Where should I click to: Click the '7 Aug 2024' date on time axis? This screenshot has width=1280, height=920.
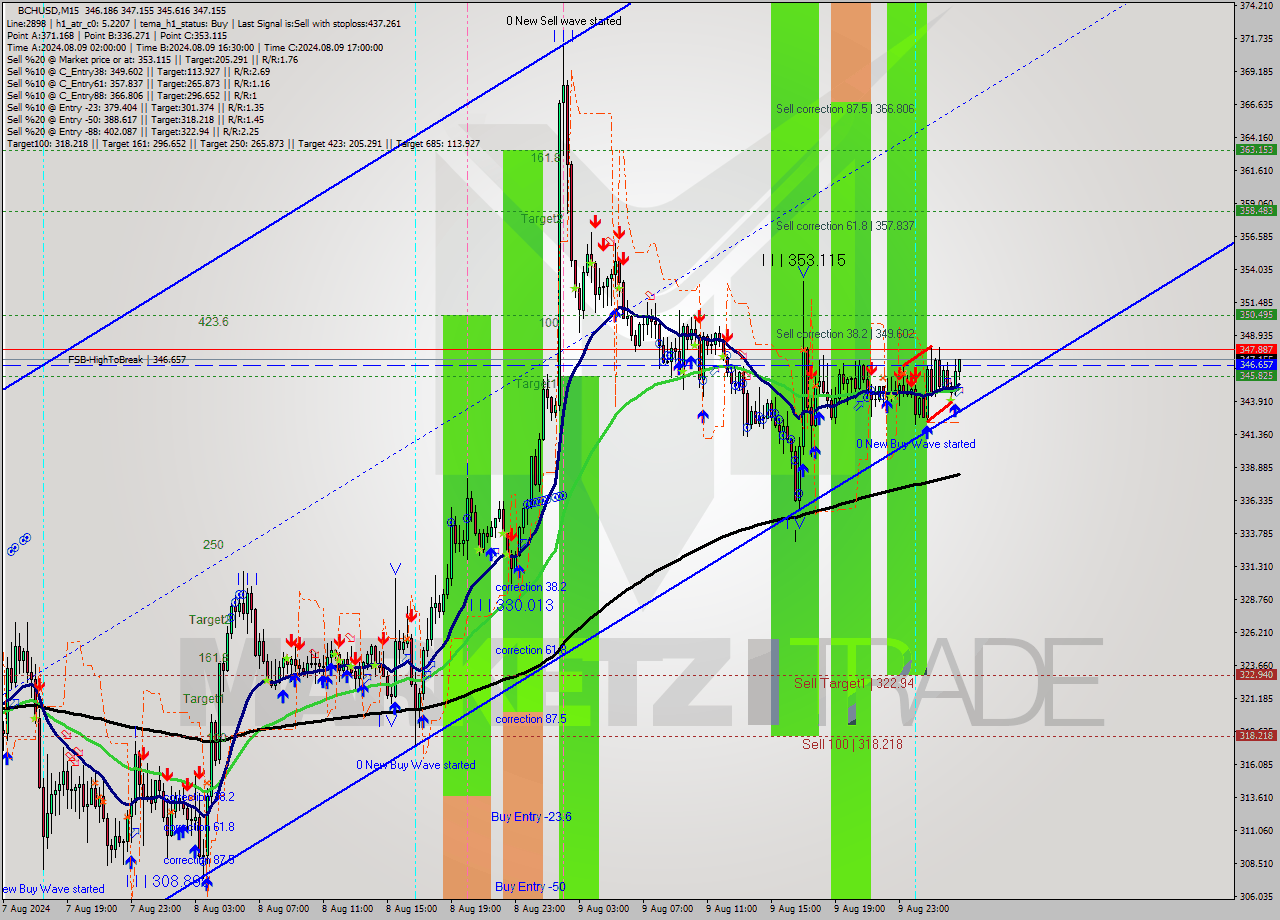(x=25, y=909)
